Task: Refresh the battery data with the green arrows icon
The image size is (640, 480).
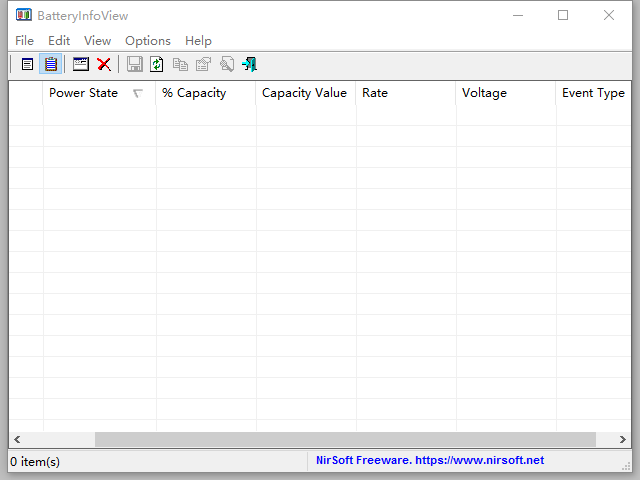Action: 157,64
